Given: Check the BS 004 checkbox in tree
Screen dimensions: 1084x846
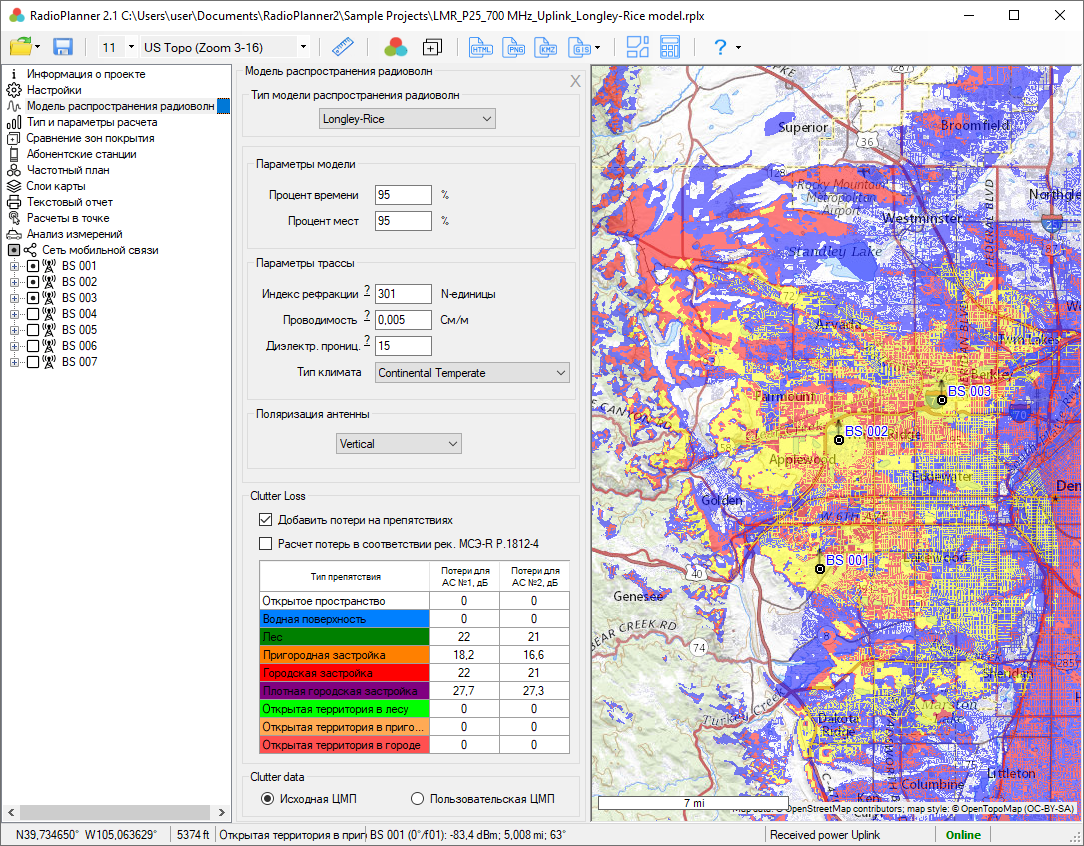Looking at the screenshot, I should tap(33, 314).
